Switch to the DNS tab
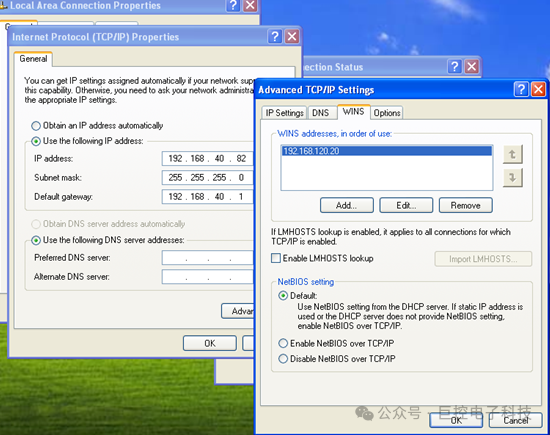 (320, 113)
